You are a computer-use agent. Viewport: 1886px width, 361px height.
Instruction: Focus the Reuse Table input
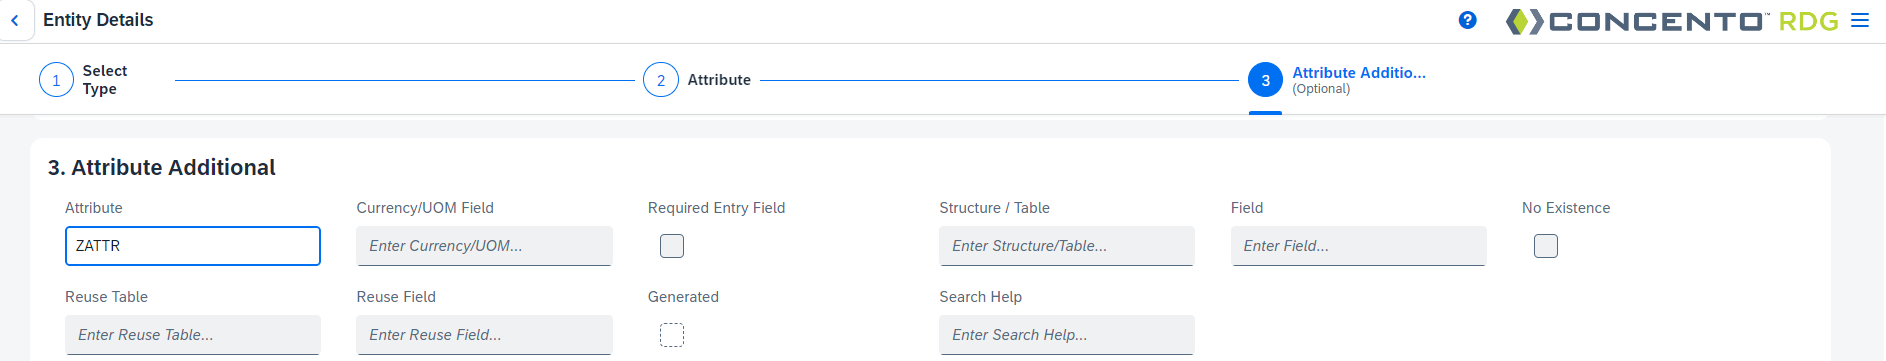pos(193,335)
